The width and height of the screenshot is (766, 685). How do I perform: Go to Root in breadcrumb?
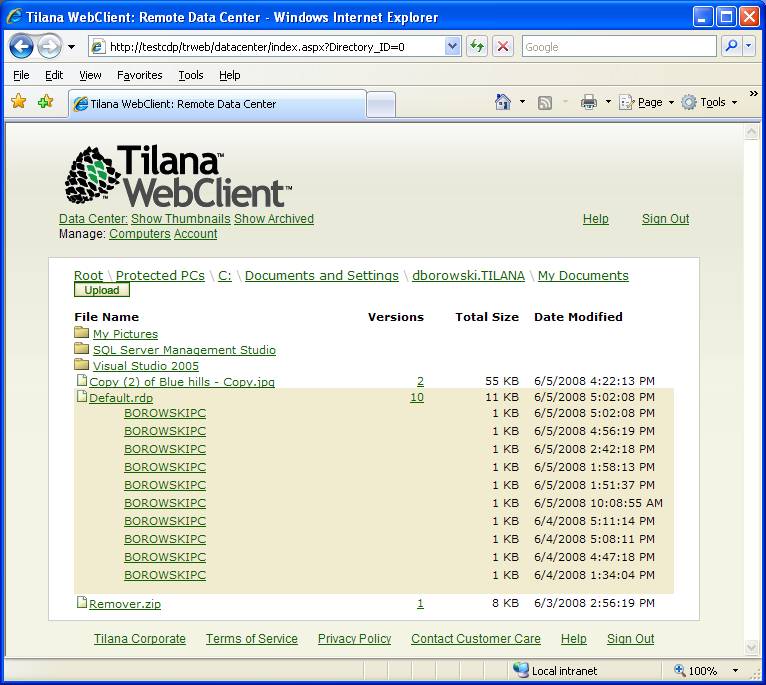pyautogui.click(x=88, y=276)
